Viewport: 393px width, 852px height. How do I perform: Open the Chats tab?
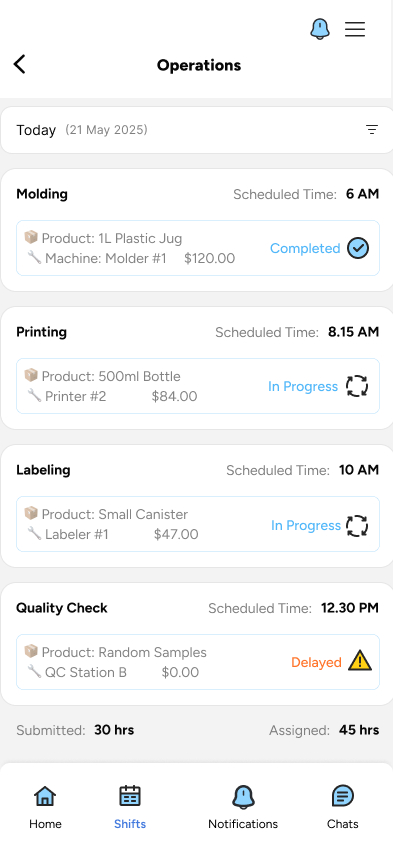click(x=342, y=807)
